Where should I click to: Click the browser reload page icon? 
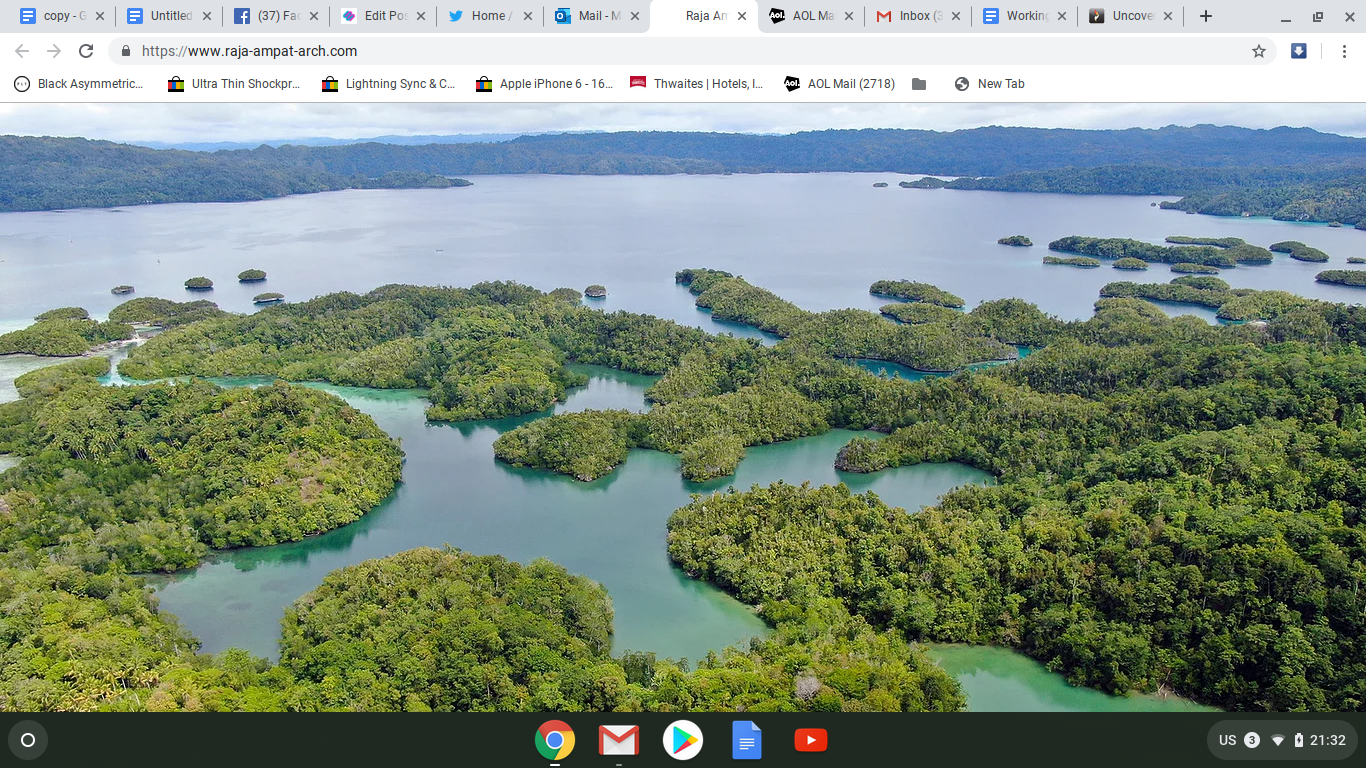pos(86,51)
